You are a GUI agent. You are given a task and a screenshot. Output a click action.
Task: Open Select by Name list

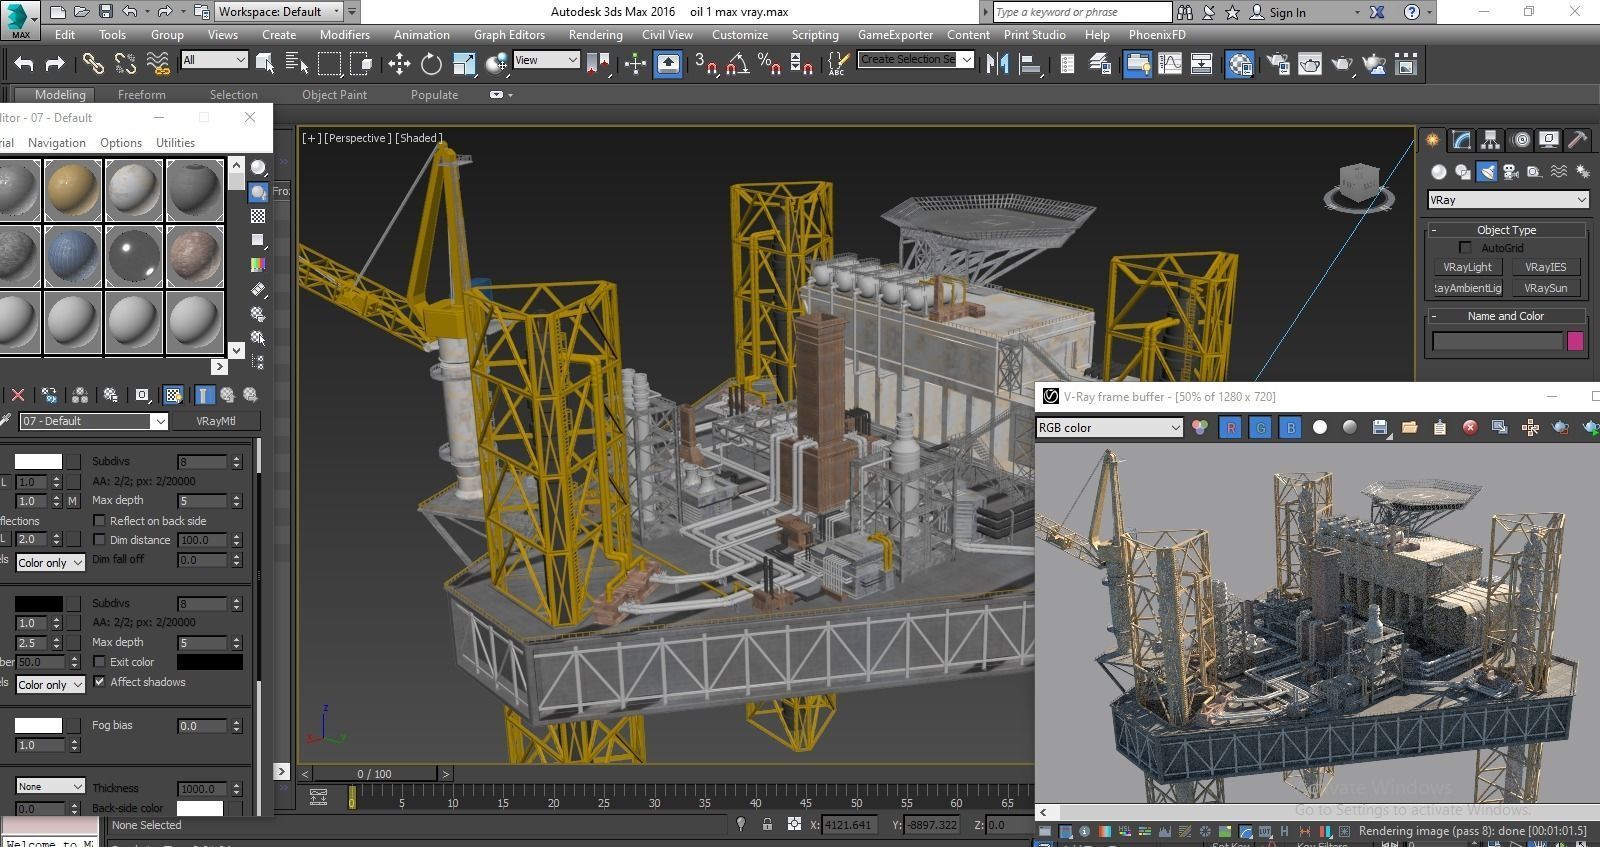coord(296,64)
